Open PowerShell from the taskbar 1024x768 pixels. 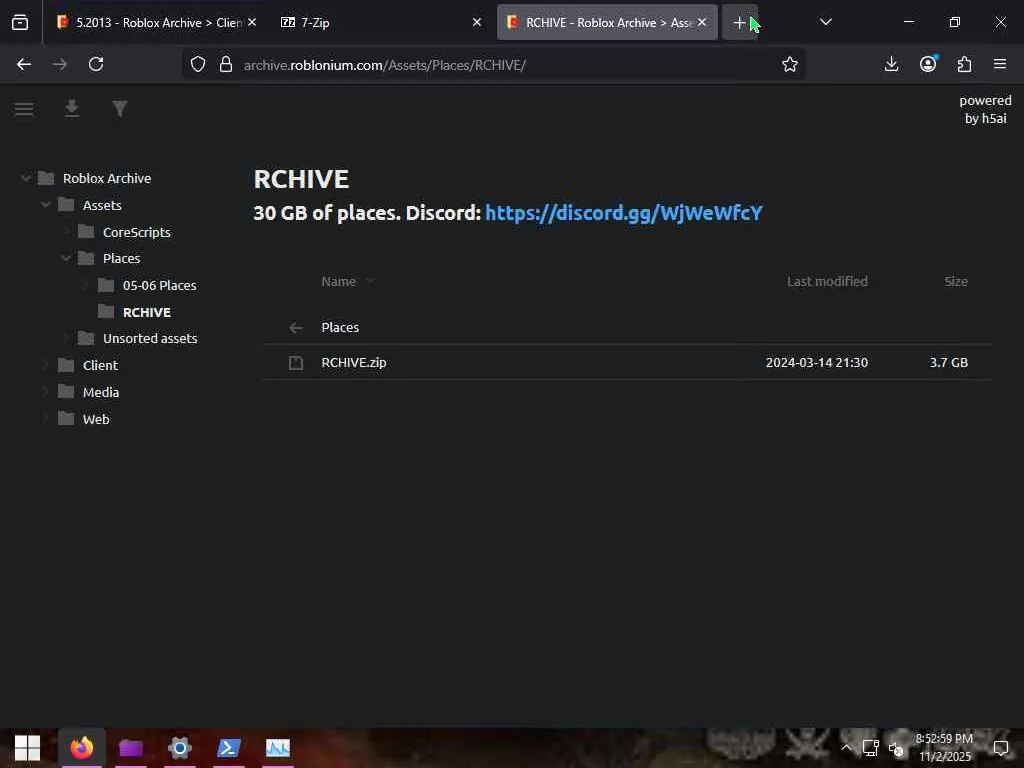229,748
